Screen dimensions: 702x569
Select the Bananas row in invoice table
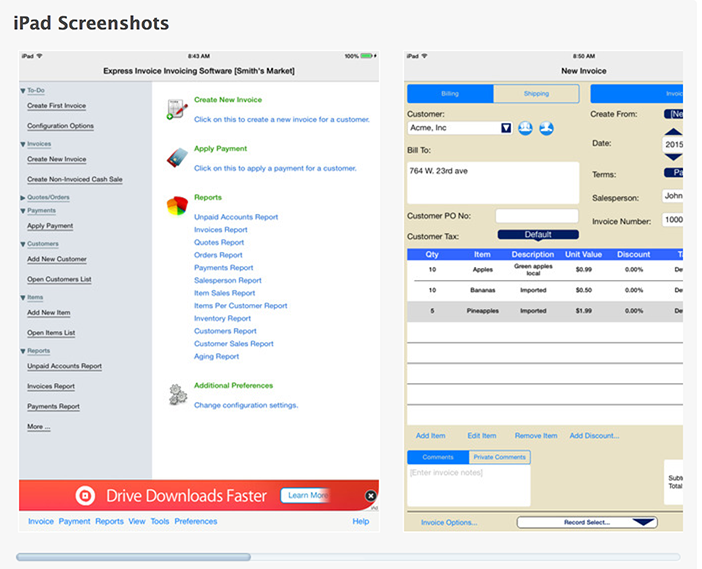pos(545,291)
